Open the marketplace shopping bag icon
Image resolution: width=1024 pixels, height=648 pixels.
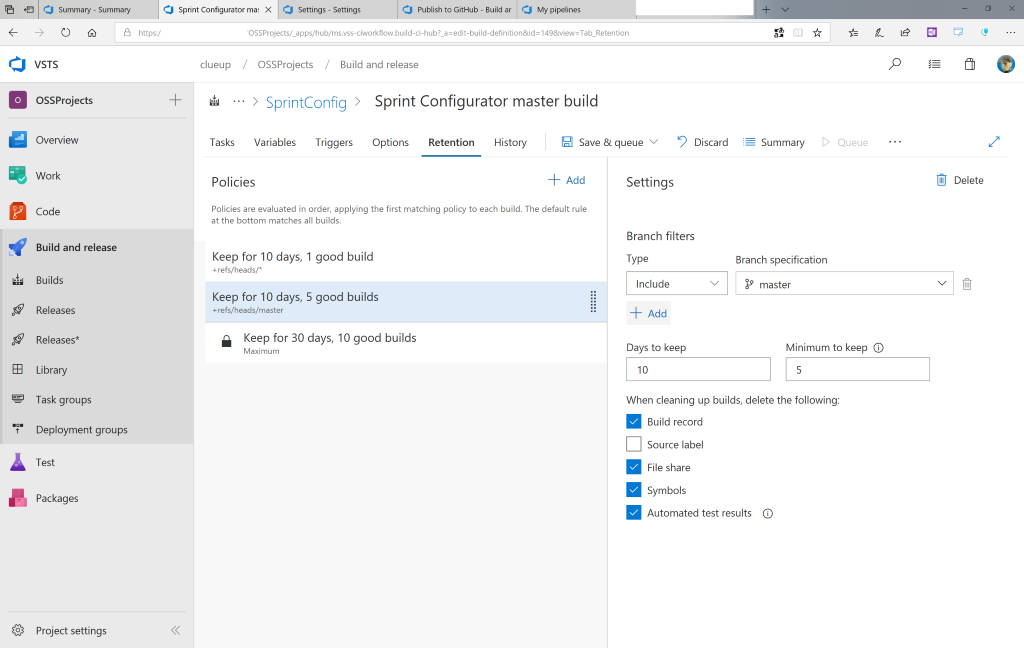pos(970,64)
